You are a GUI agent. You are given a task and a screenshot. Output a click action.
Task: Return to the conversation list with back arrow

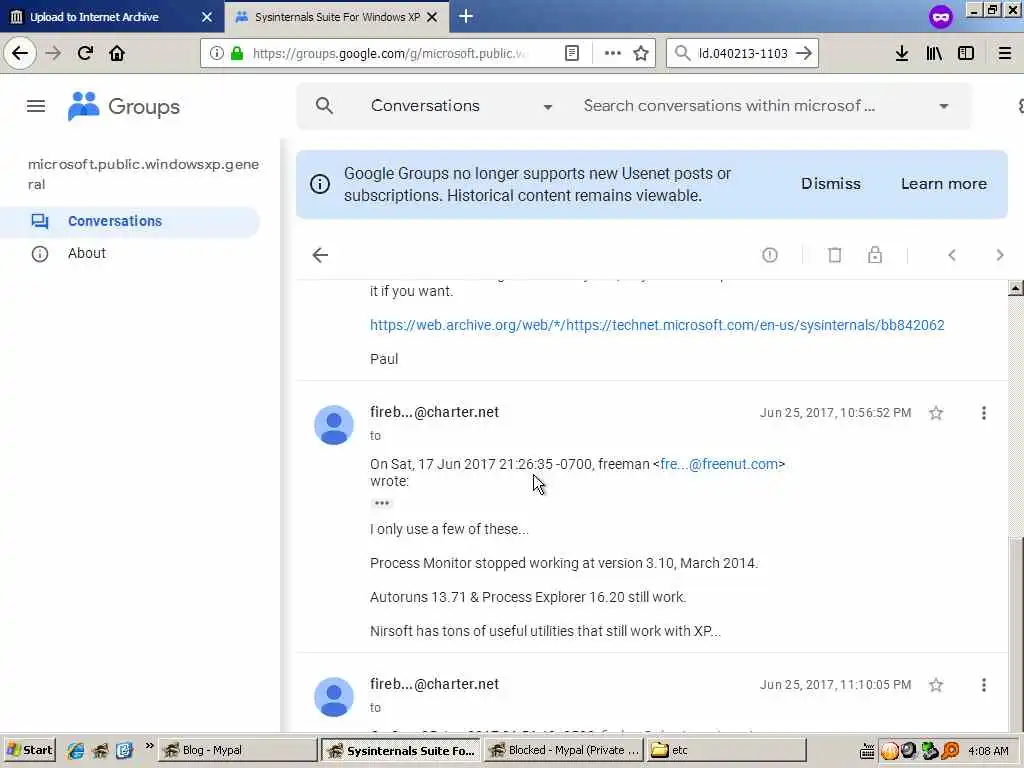point(320,255)
